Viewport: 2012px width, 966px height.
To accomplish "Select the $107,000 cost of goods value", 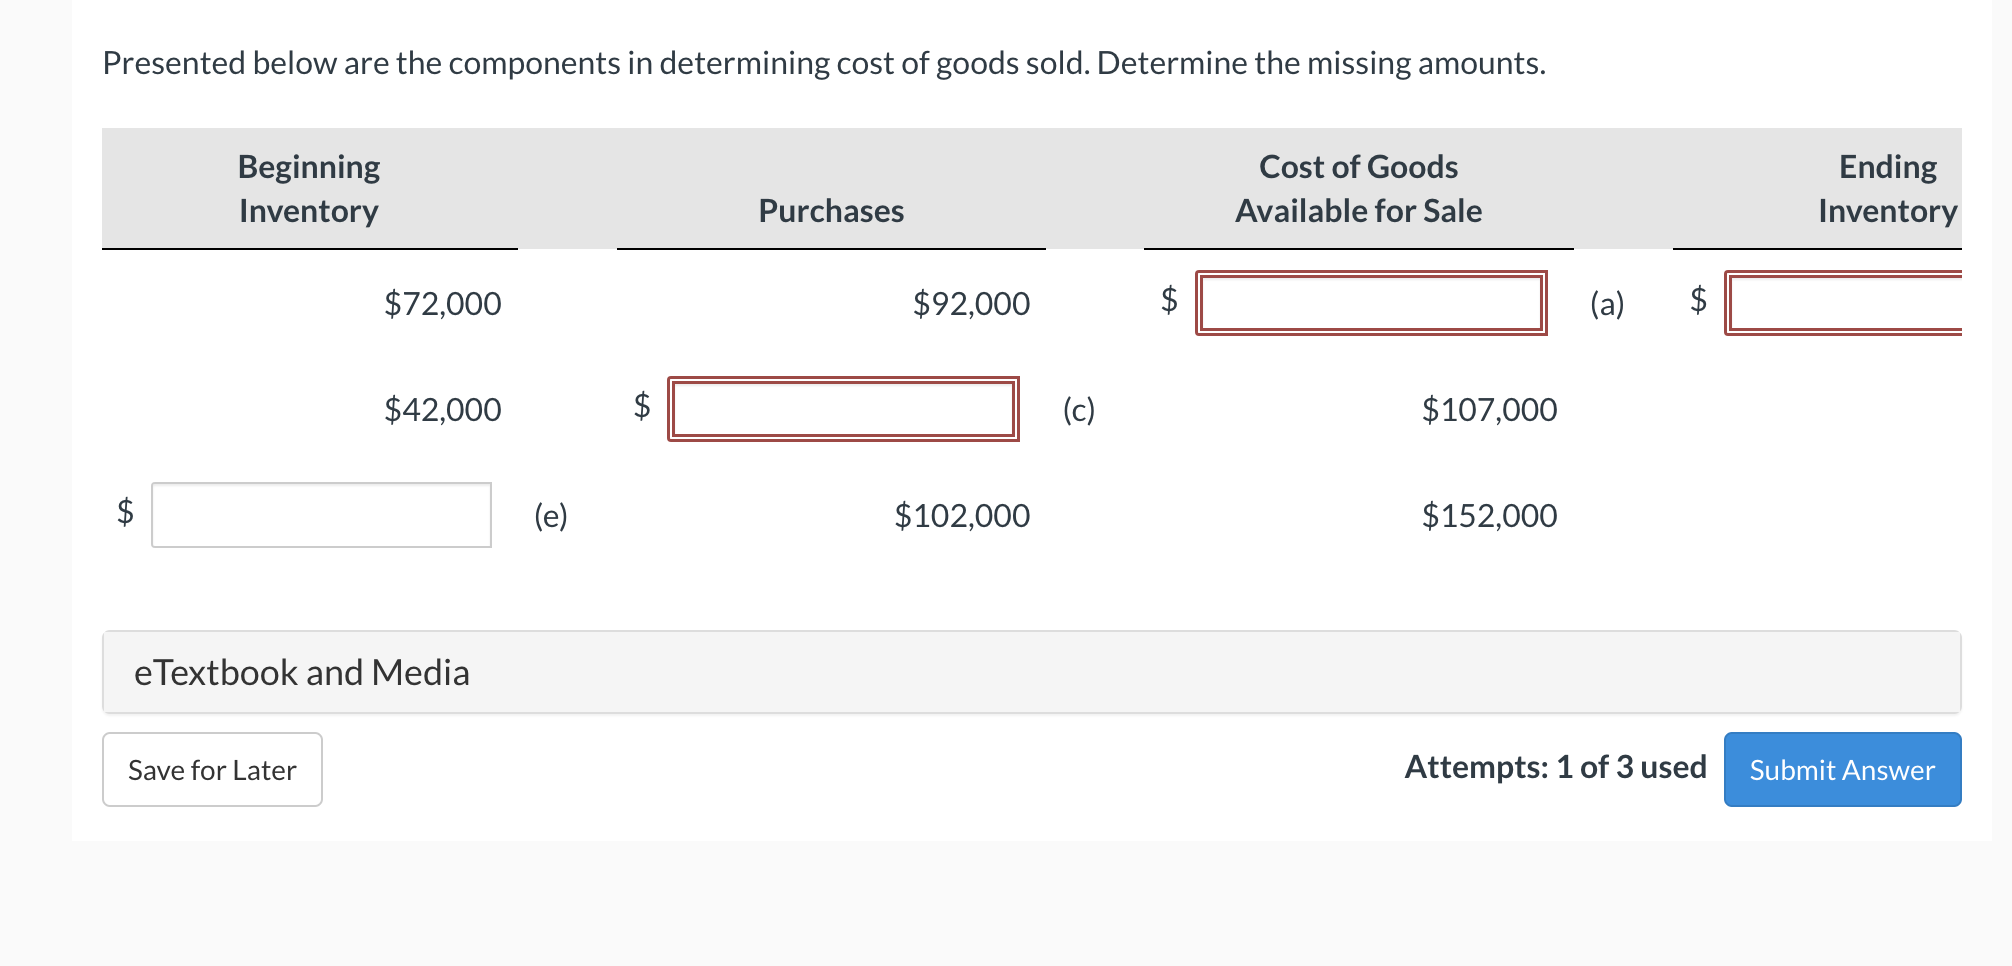I will (x=1489, y=409).
